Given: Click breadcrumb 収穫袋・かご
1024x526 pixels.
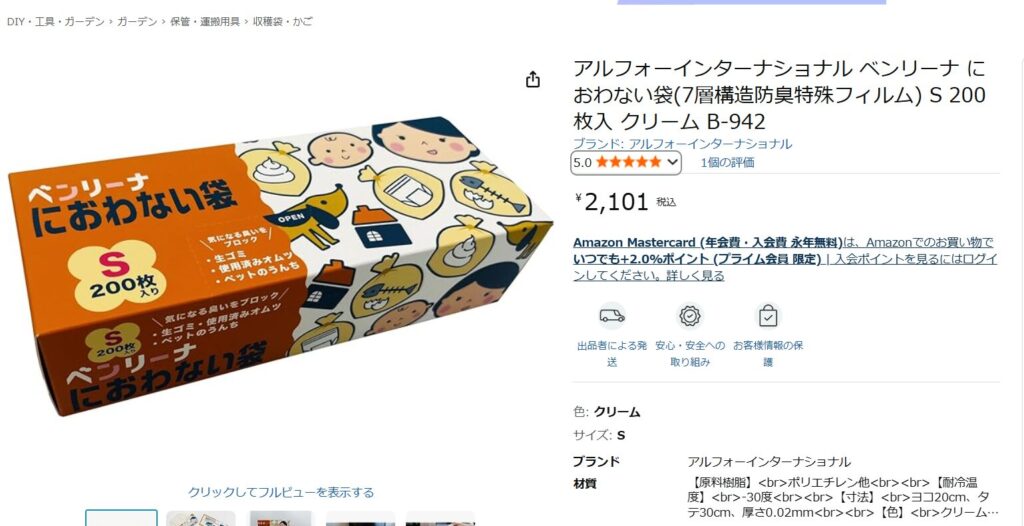Looking at the screenshot, I should [x=283, y=22].
